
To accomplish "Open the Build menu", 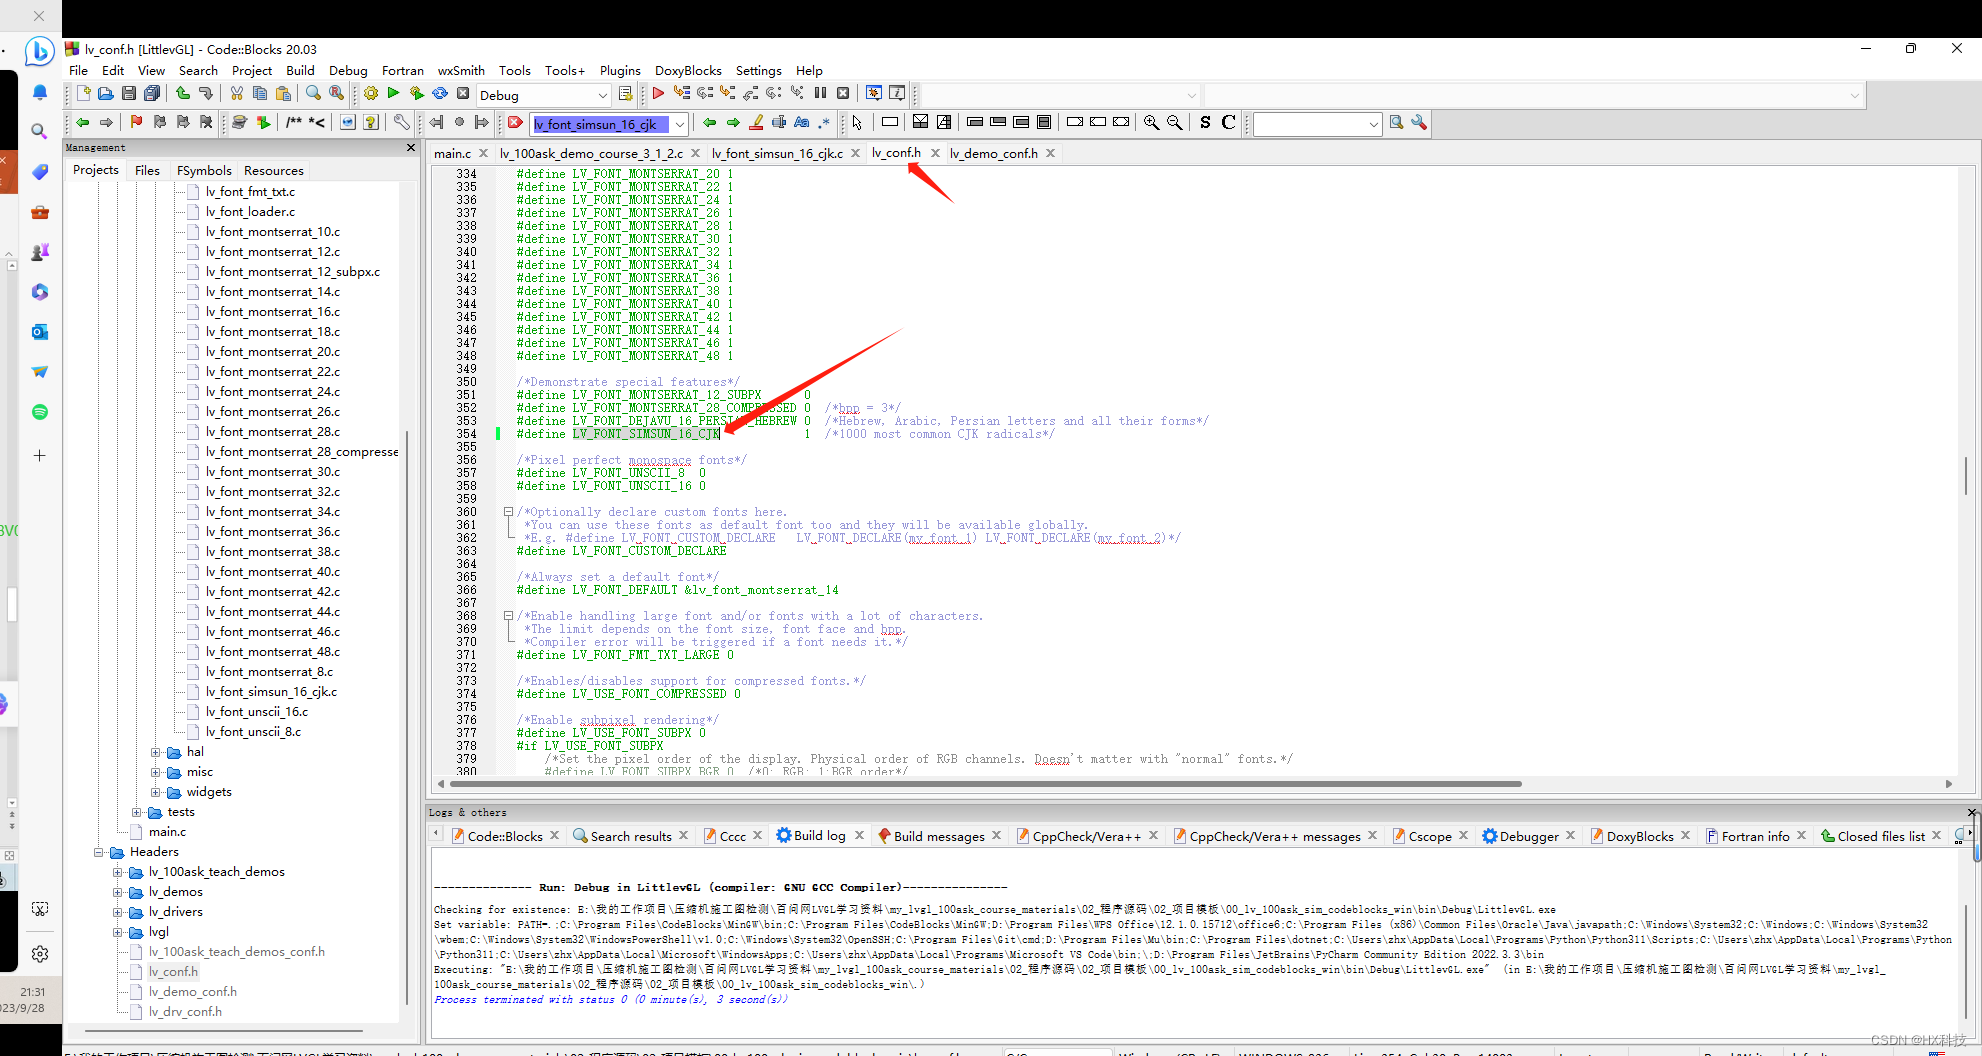I will 300,70.
